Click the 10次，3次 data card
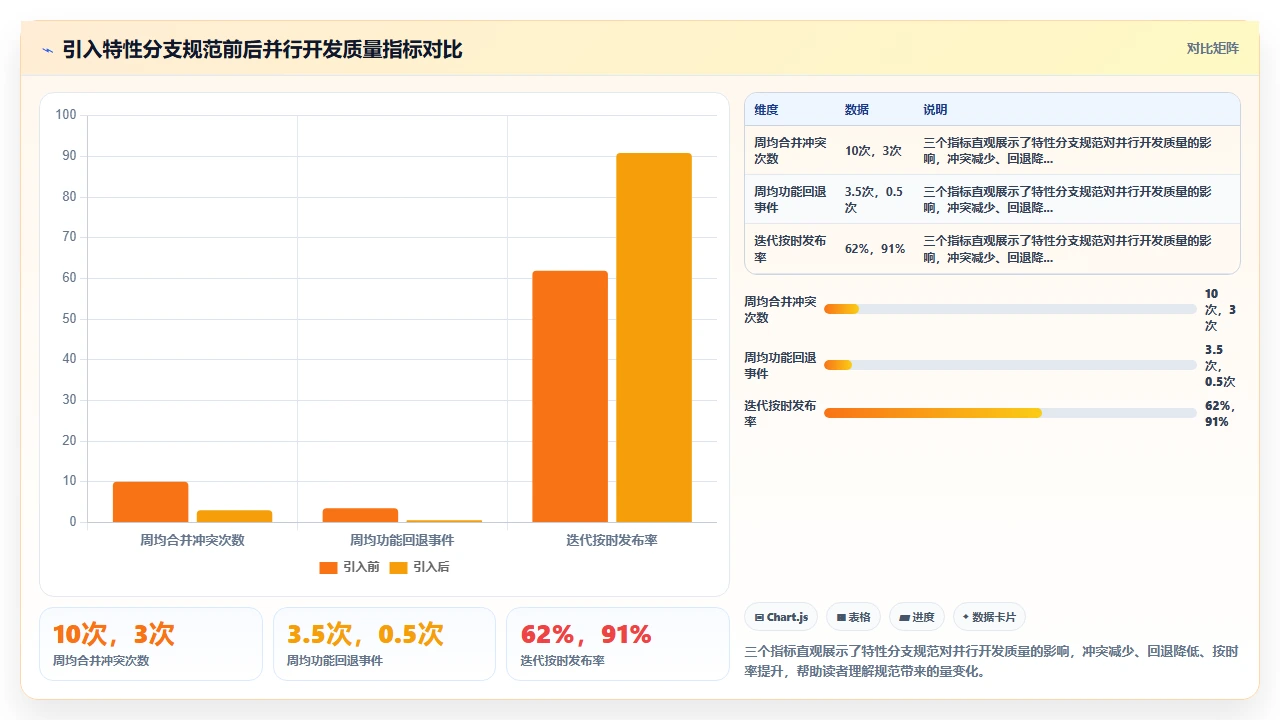The image size is (1280, 720). [151, 644]
